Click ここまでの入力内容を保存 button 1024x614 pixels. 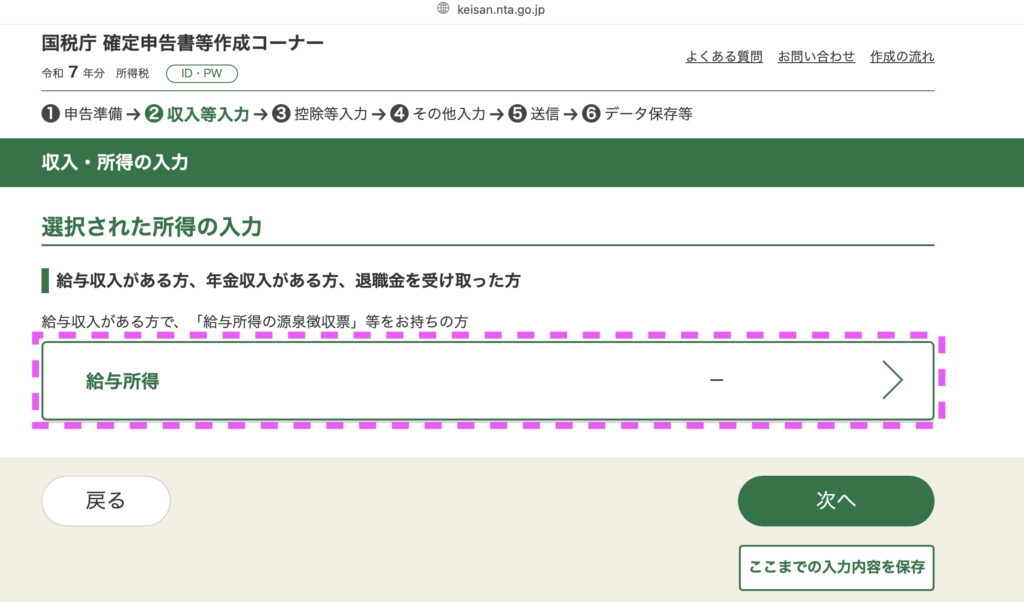click(x=836, y=567)
